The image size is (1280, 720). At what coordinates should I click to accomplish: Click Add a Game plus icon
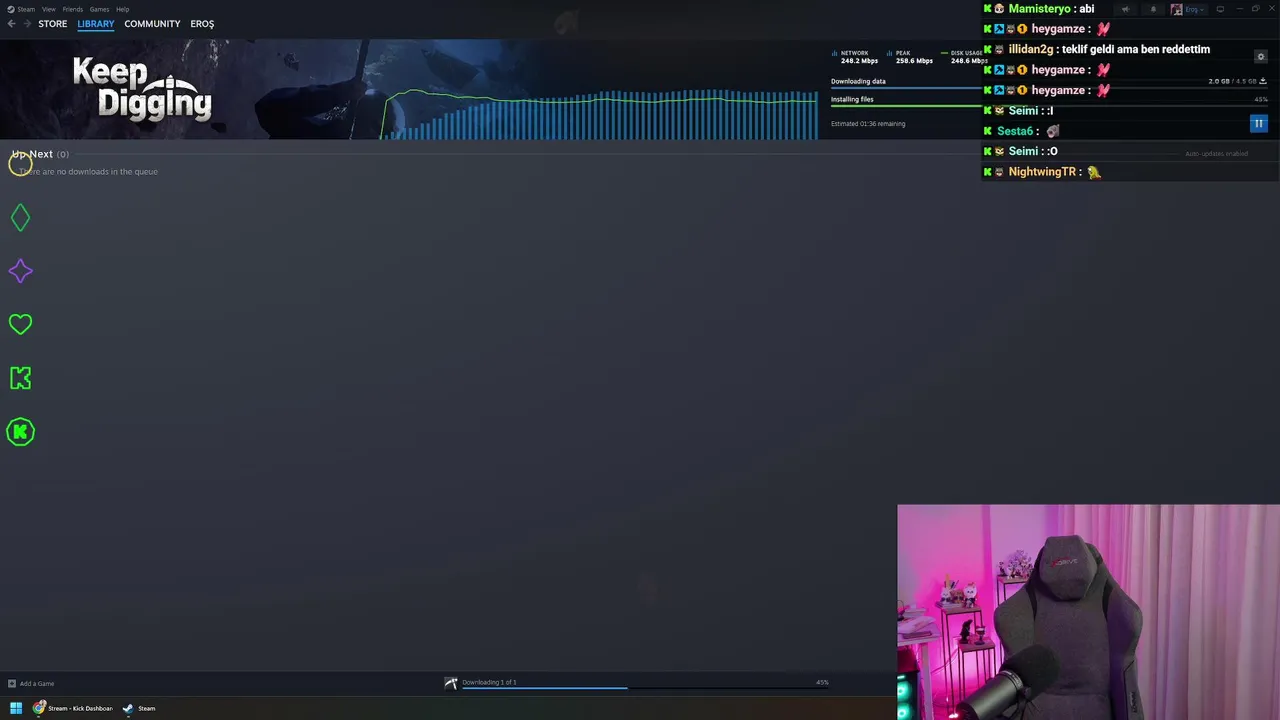[12, 684]
